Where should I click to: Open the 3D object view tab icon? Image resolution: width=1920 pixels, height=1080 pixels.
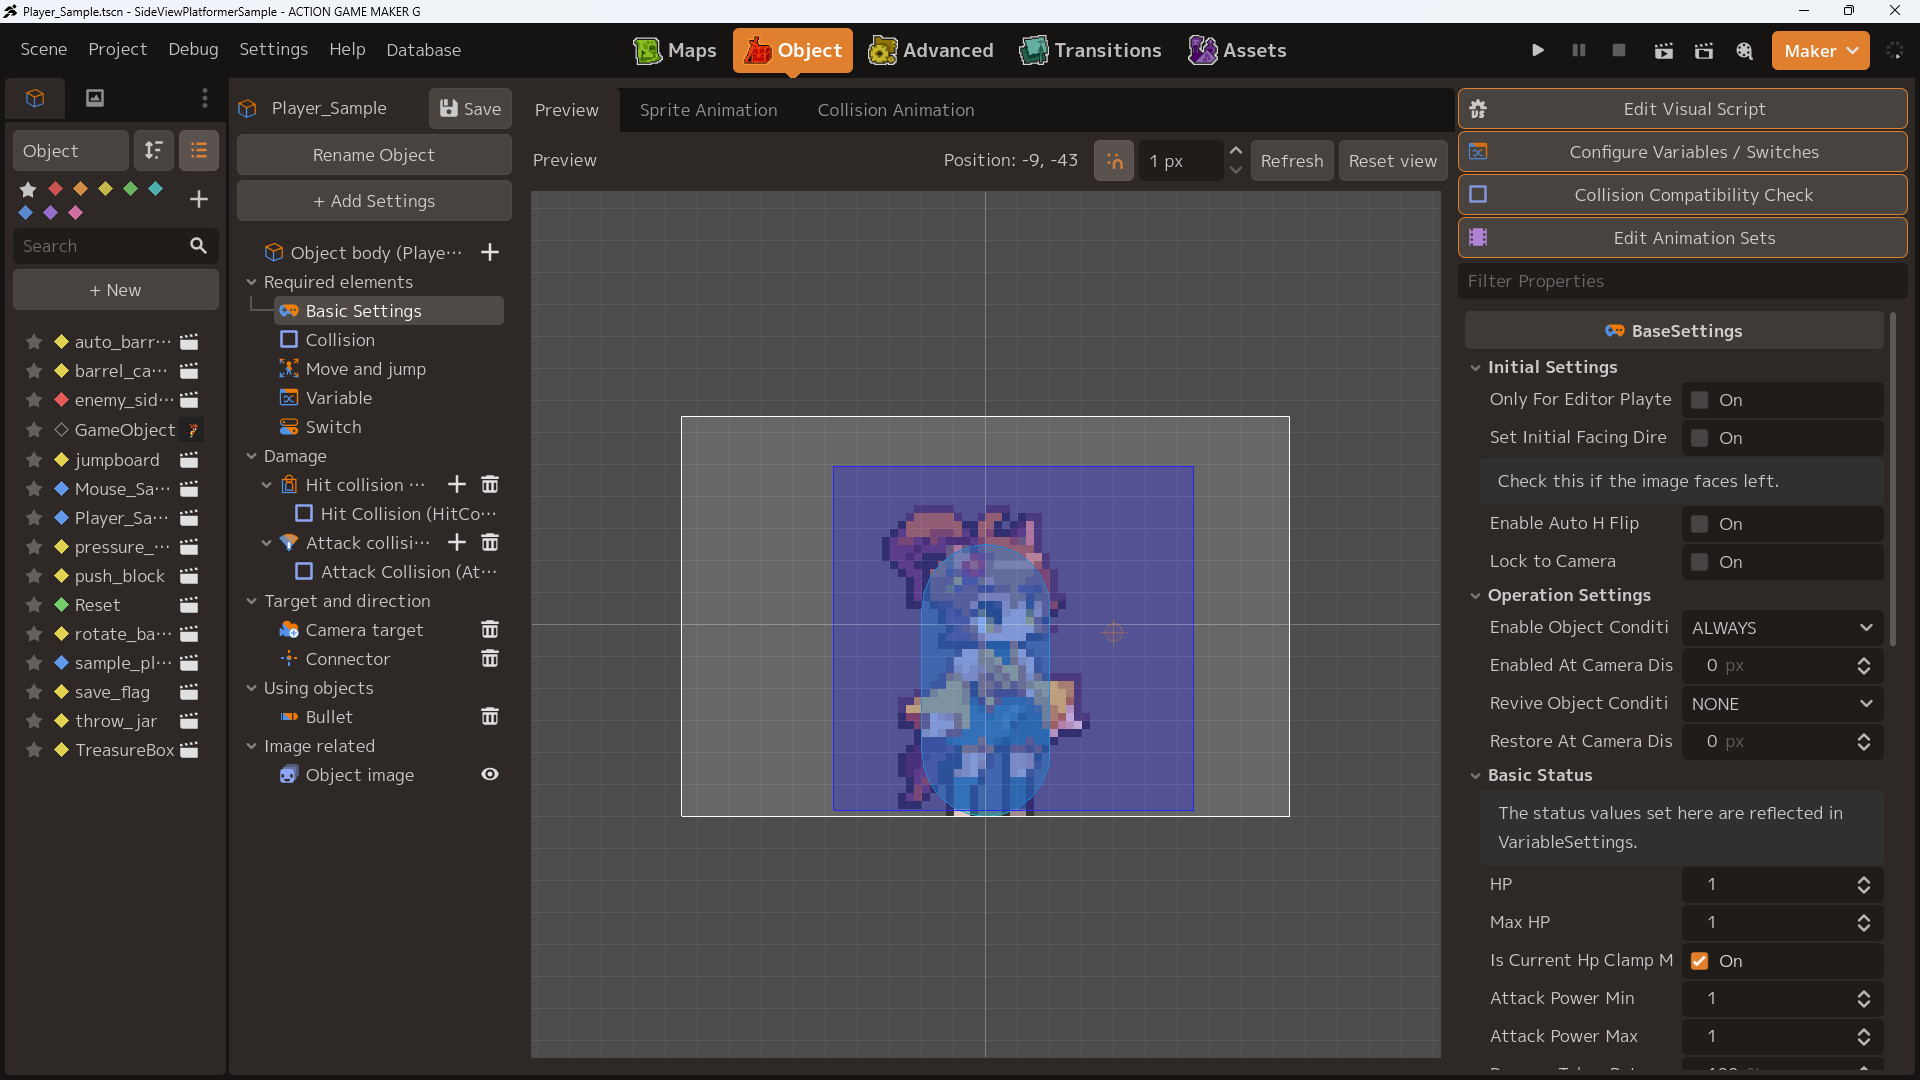pos(35,98)
